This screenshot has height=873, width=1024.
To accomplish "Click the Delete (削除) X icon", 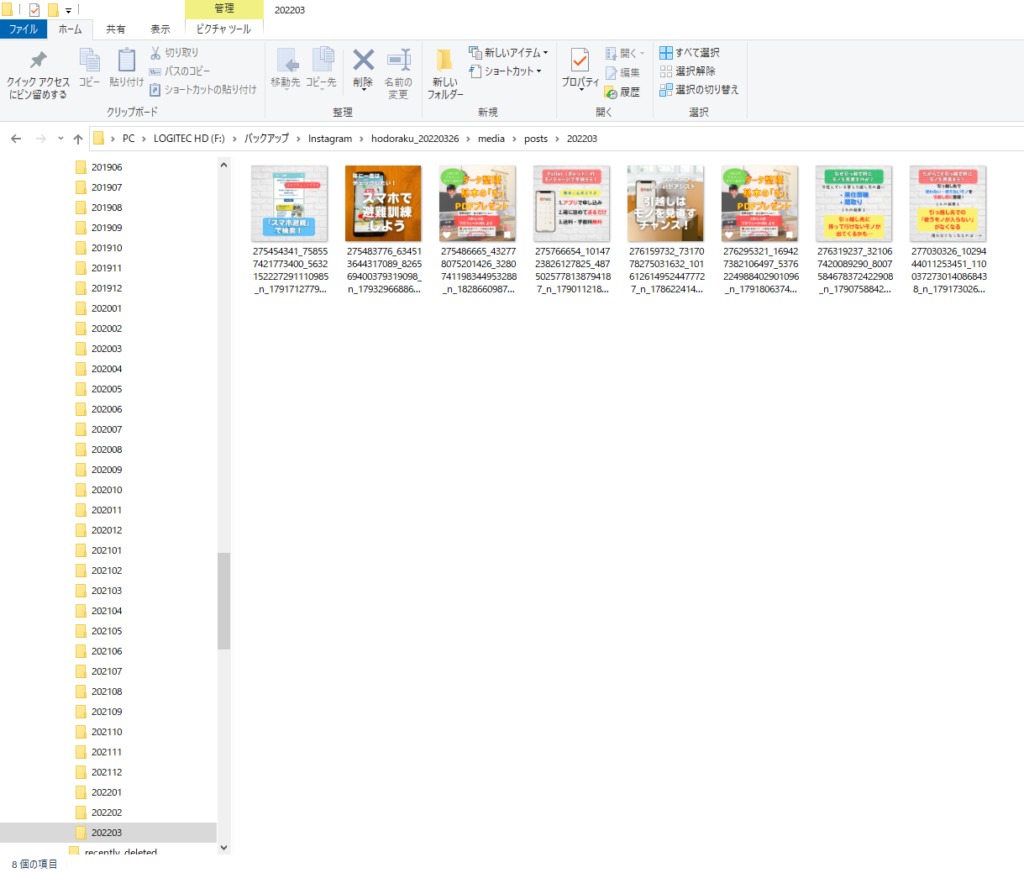I will click(363, 62).
